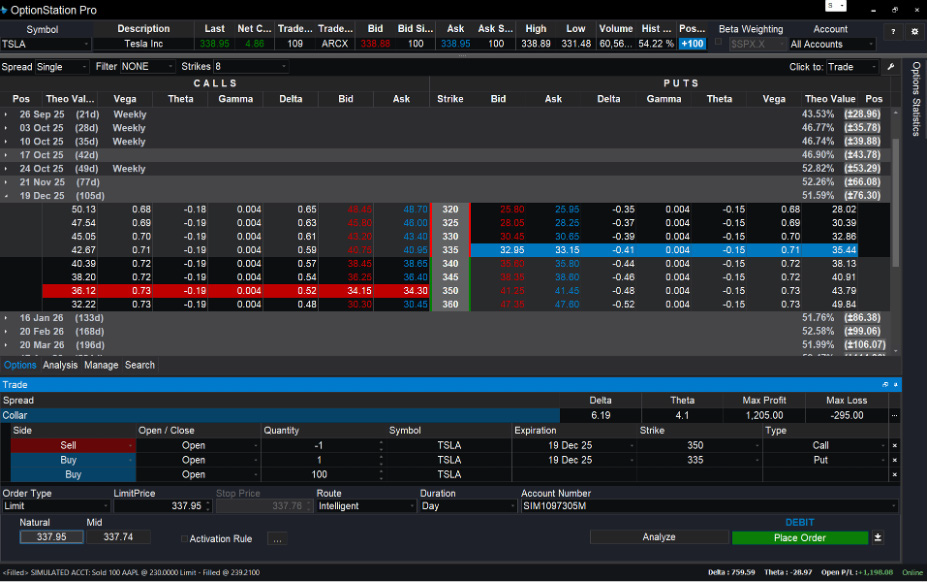Pop out the Trade panel window icon
The height and width of the screenshot is (582, 928).
click(x=885, y=384)
